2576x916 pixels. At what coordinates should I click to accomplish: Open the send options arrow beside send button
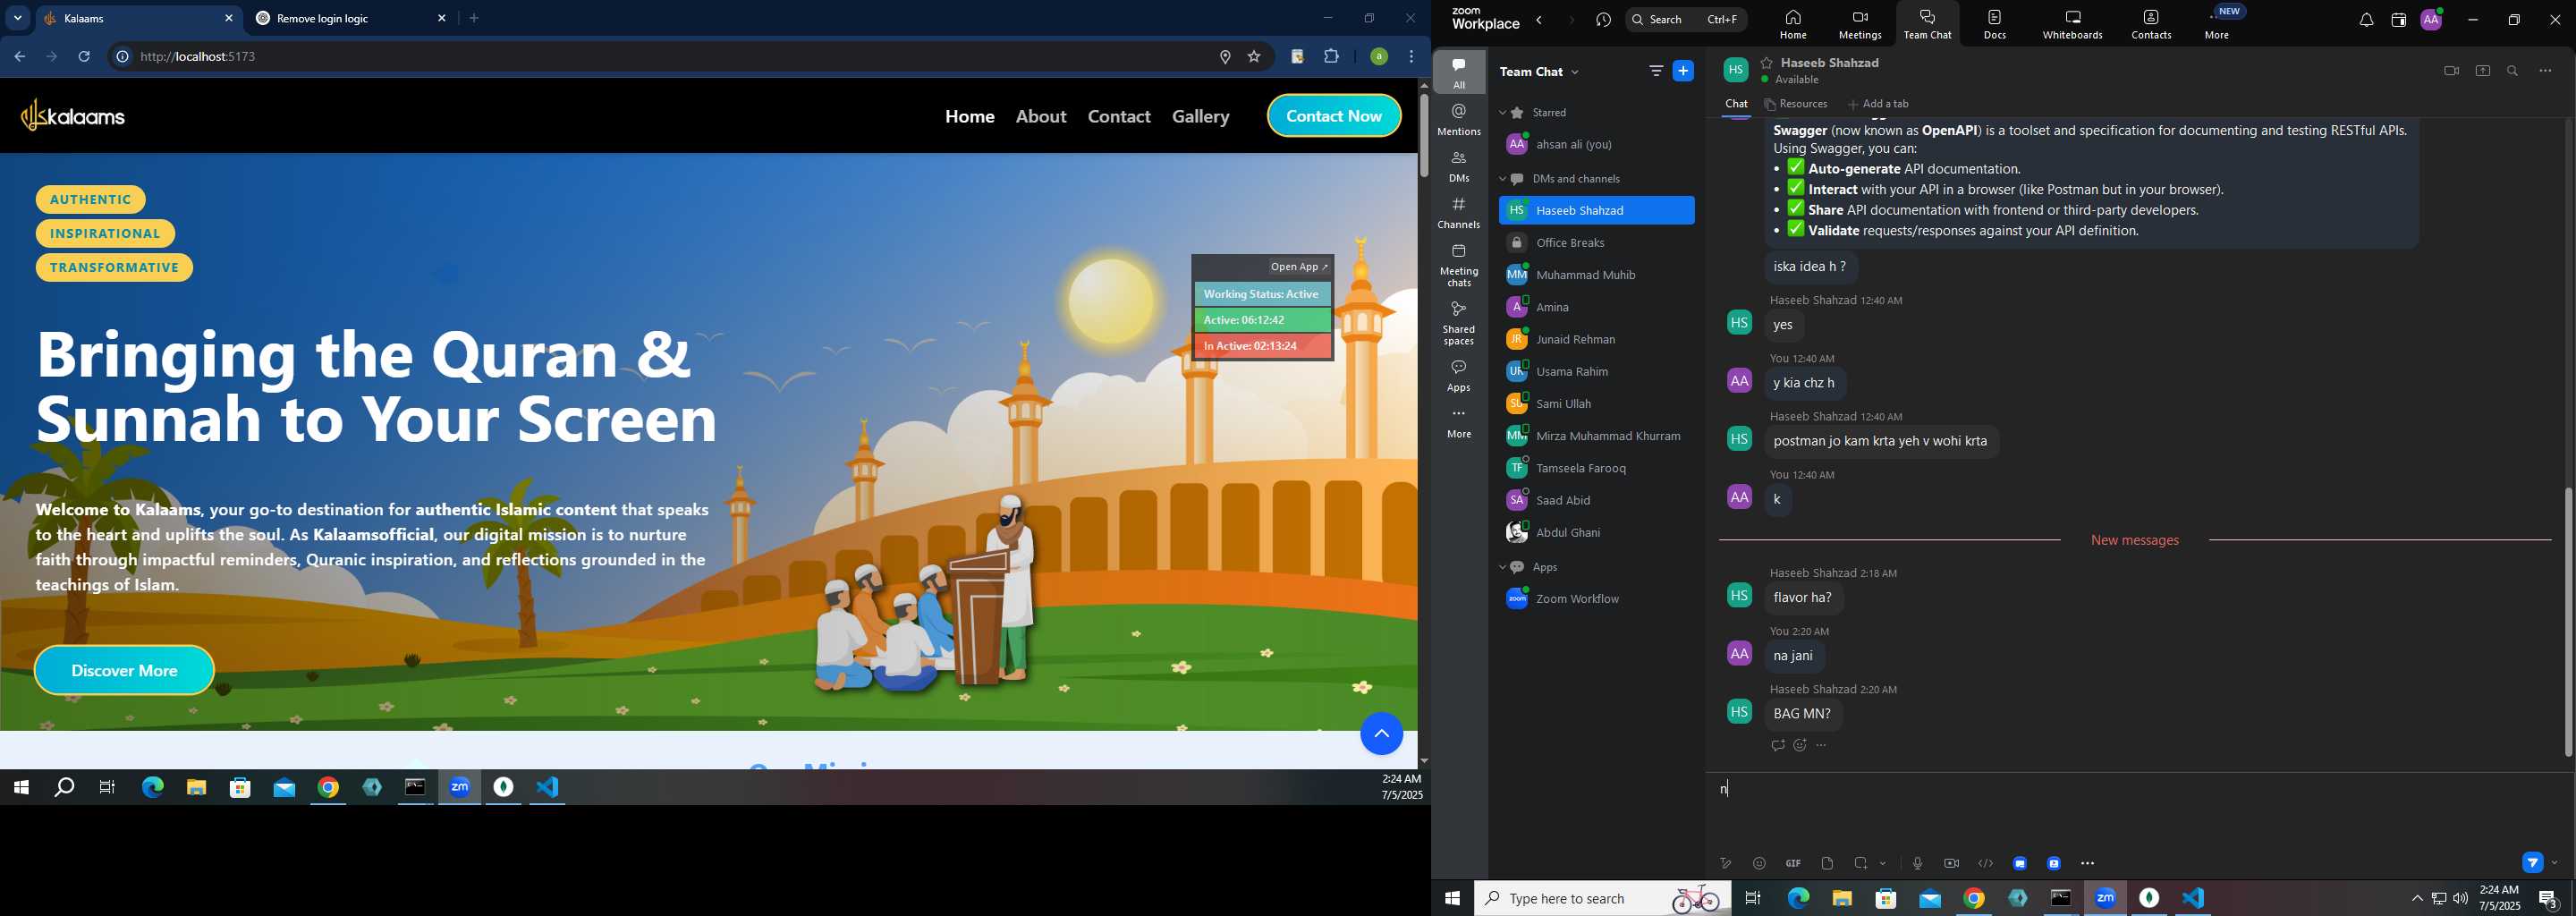click(2555, 863)
